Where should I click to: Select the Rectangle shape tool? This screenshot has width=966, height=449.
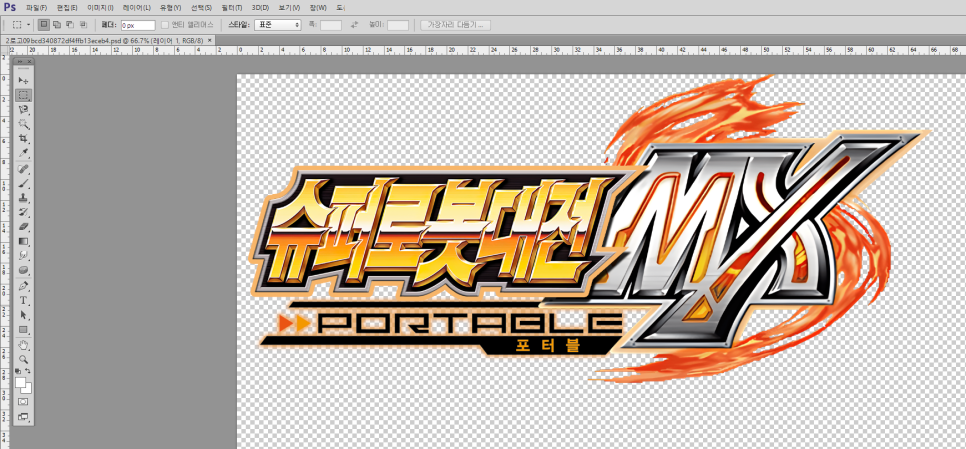pos(23,329)
